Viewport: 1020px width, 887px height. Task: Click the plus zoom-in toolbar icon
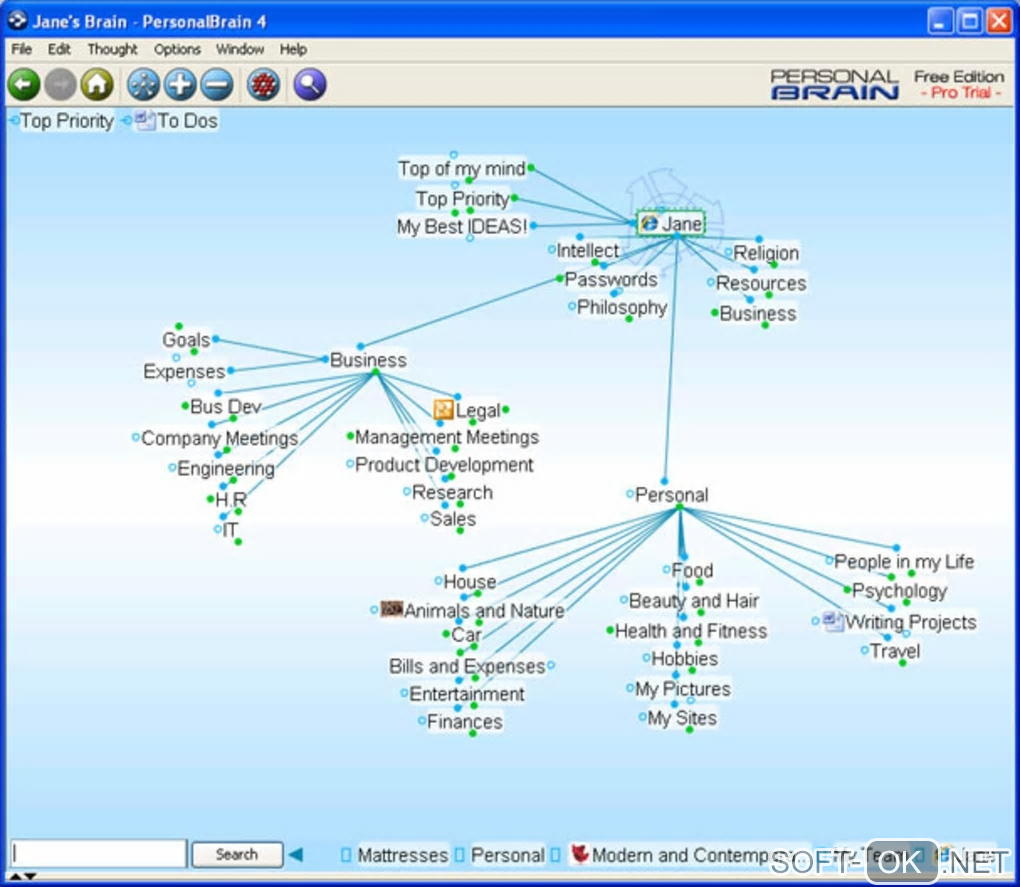click(180, 85)
